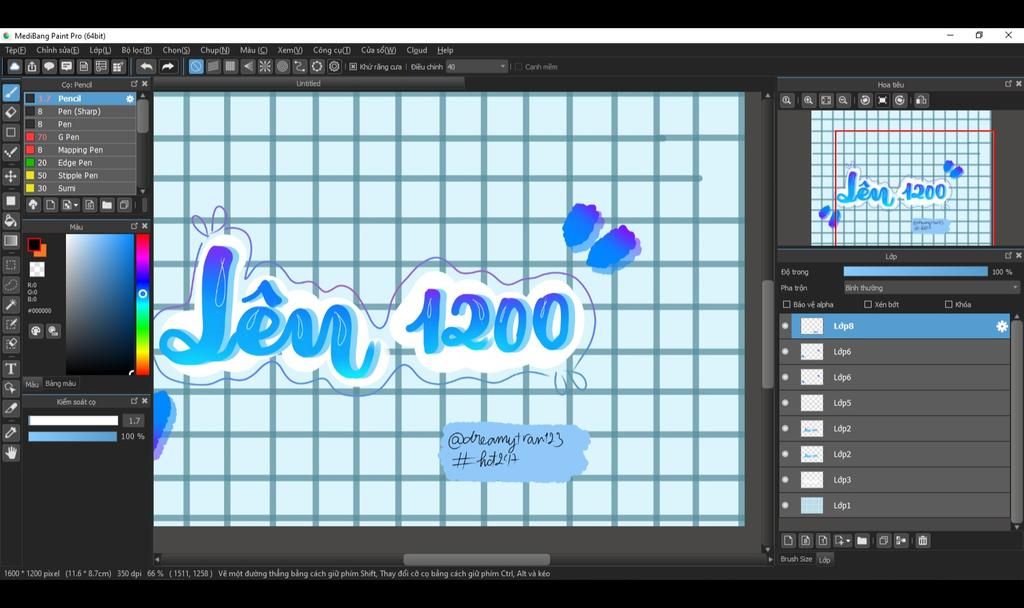
Task: Click the Undo arrow in toolbar
Action: (146, 67)
